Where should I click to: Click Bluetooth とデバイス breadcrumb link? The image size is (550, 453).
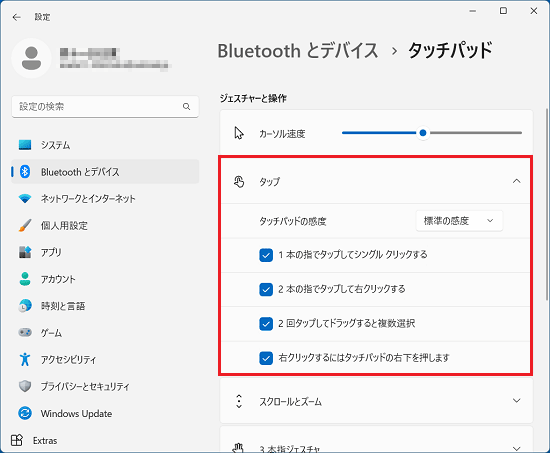coord(298,51)
